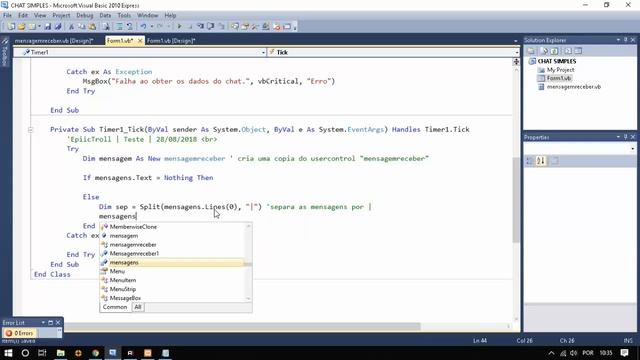Viewport: 640px width, 360px height.
Task: Click View Designer icon in Solution Explorer
Action: [578, 51]
